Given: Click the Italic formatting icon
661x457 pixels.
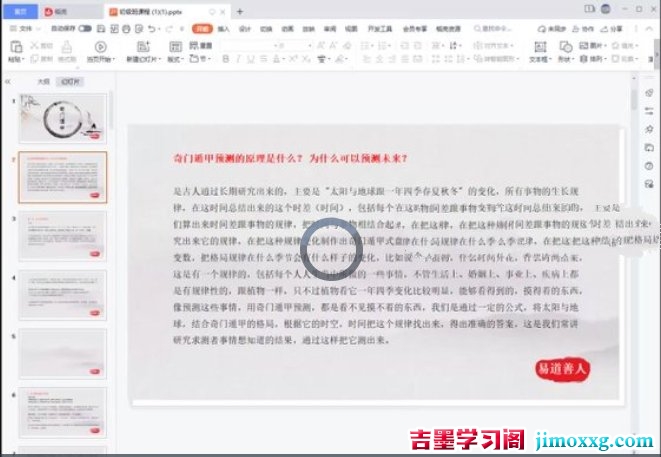Looking at the screenshot, I should click(238, 59).
